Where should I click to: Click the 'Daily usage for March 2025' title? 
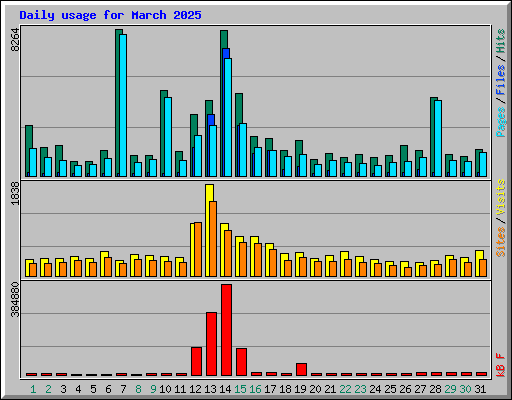coord(110,15)
